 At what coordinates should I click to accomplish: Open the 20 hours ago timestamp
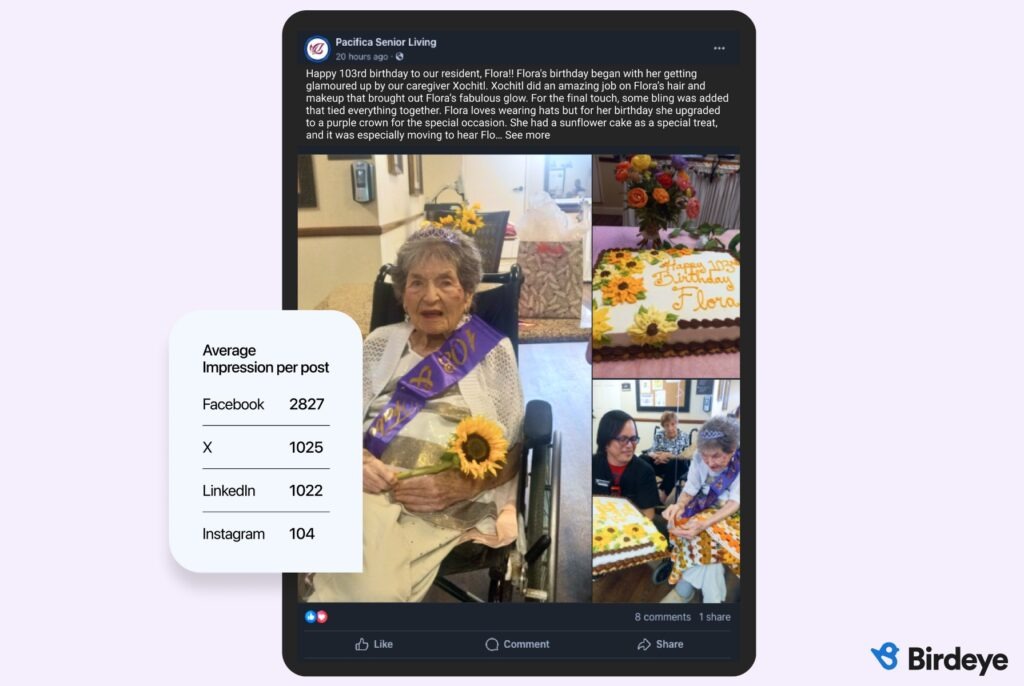[362, 57]
